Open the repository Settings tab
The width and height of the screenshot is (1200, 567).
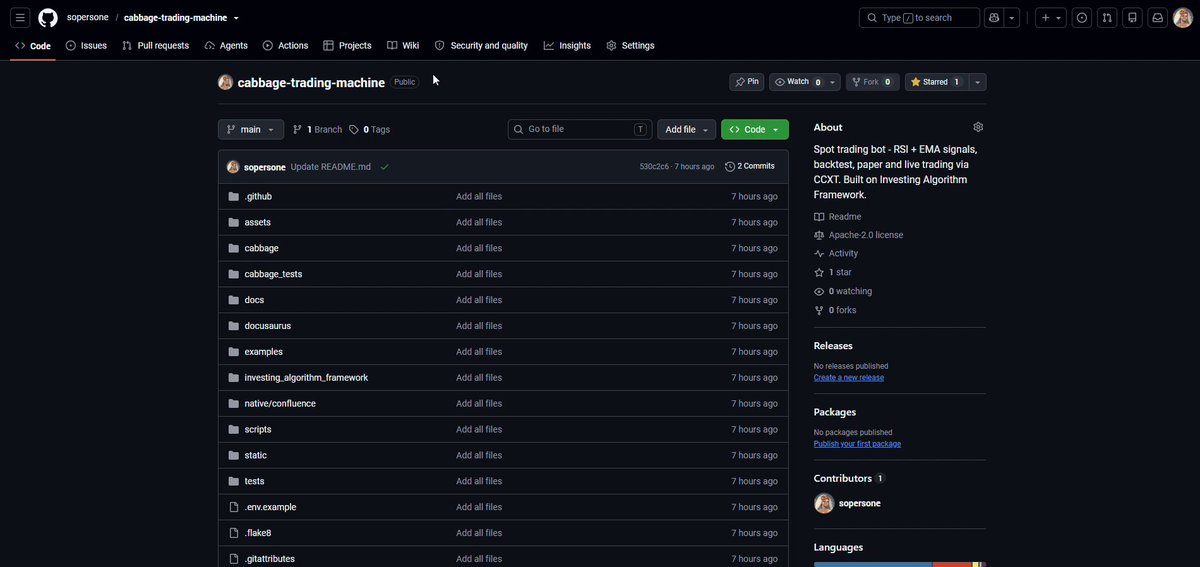point(630,46)
